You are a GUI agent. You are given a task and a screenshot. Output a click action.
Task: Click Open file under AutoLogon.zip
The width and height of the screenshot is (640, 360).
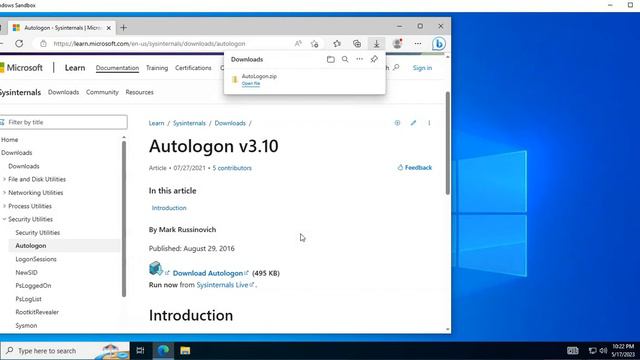(x=251, y=84)
